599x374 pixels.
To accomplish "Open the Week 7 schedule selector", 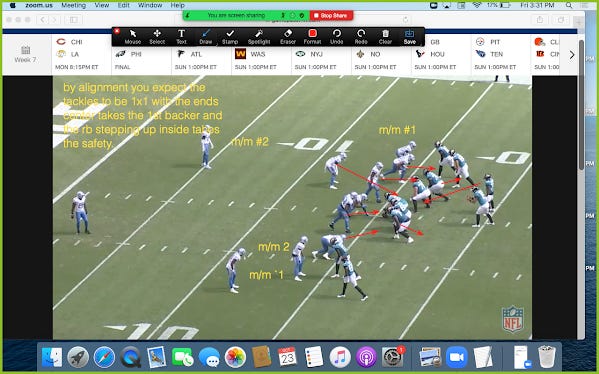I will [26, 54].
